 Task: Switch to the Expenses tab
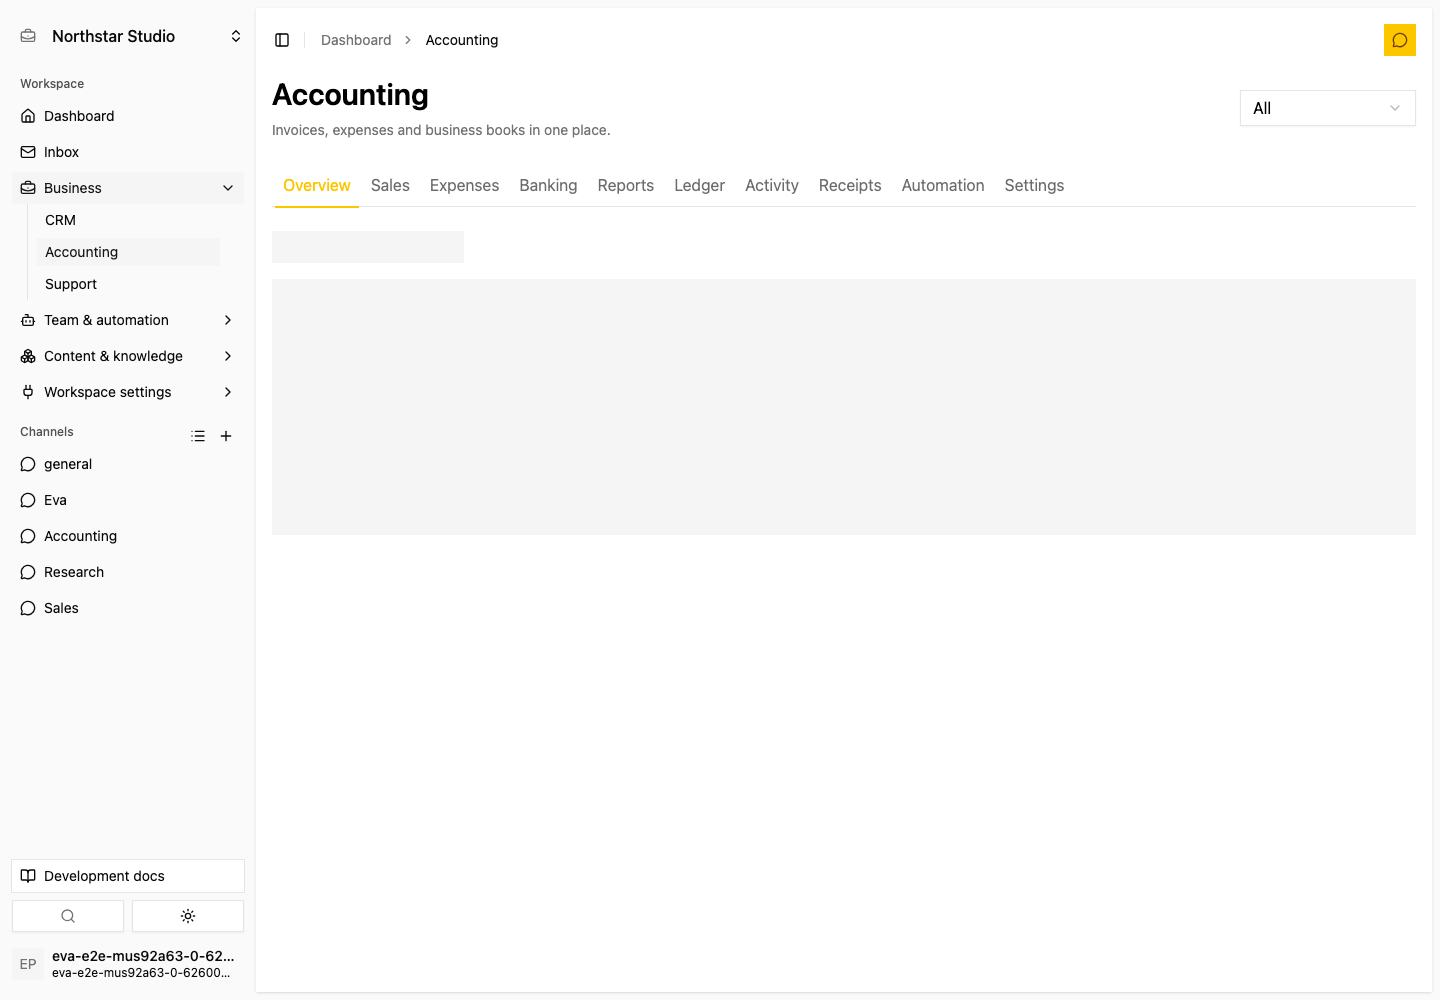(464, 186)
